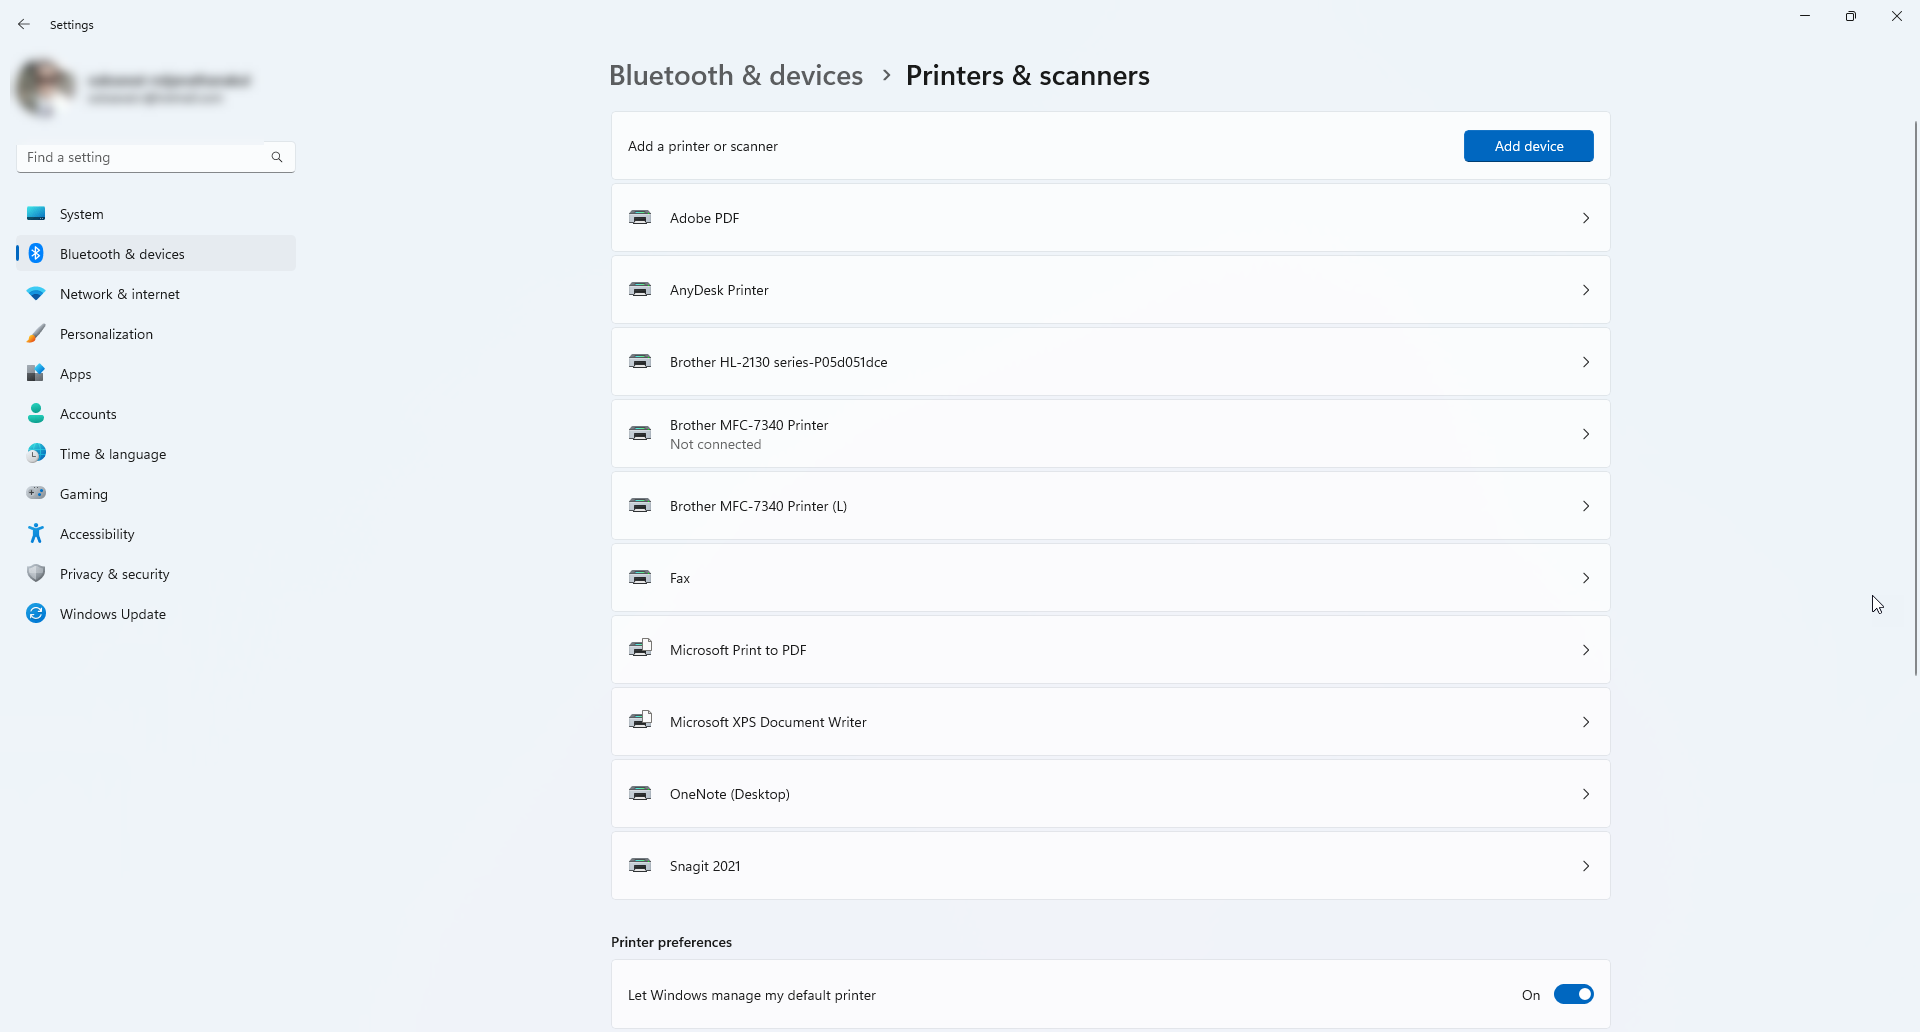The width and height of the screenshot is (1920, 1032).
Task: Click the Microsoft XPS Document Writer icon
Action: (640, 720)
